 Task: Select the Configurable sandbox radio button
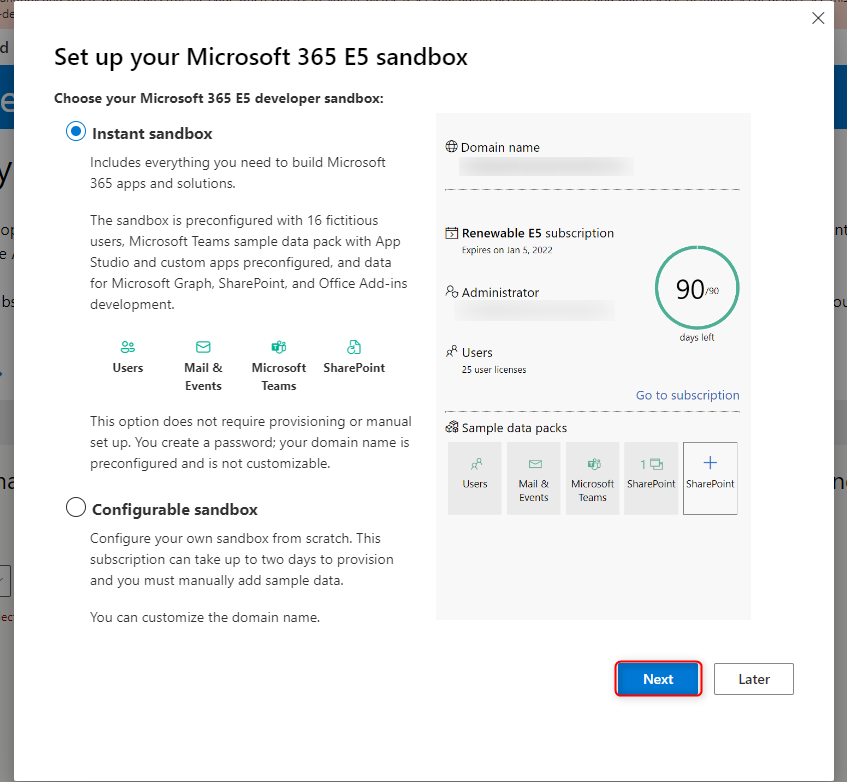pyautogui.click(x=76, y=507)
